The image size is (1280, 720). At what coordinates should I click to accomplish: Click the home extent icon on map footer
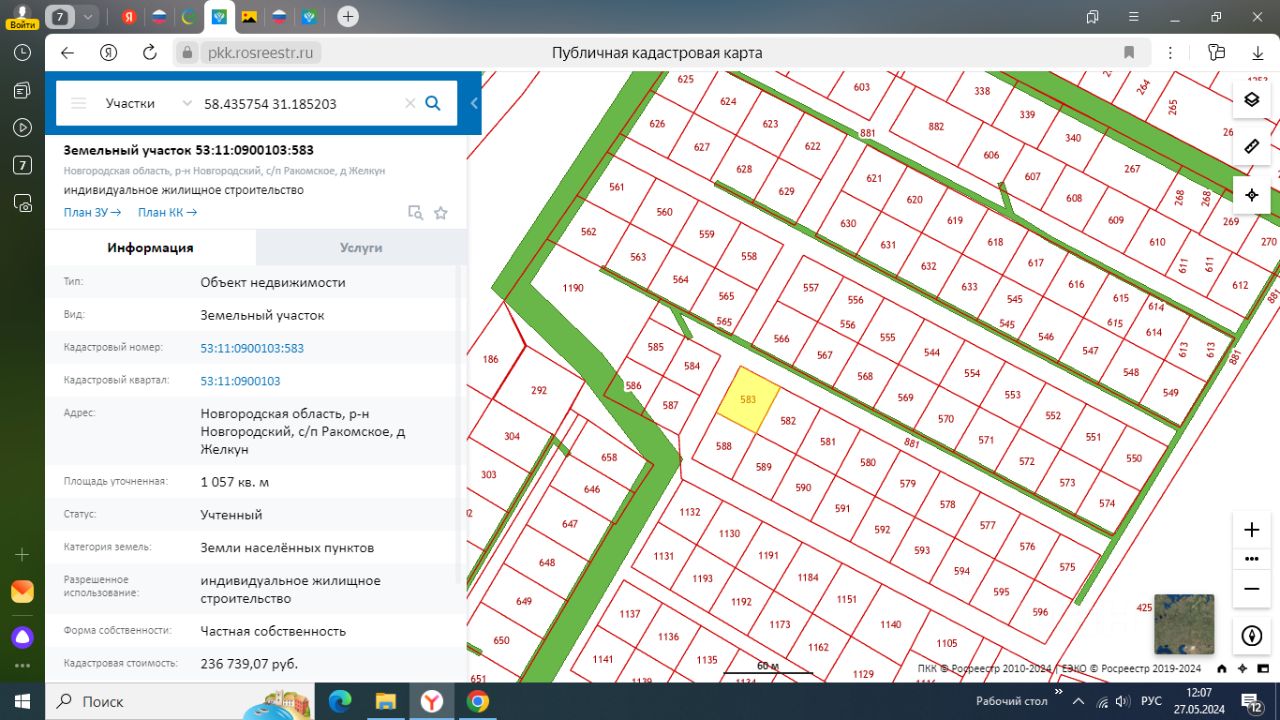(1222, 669)
